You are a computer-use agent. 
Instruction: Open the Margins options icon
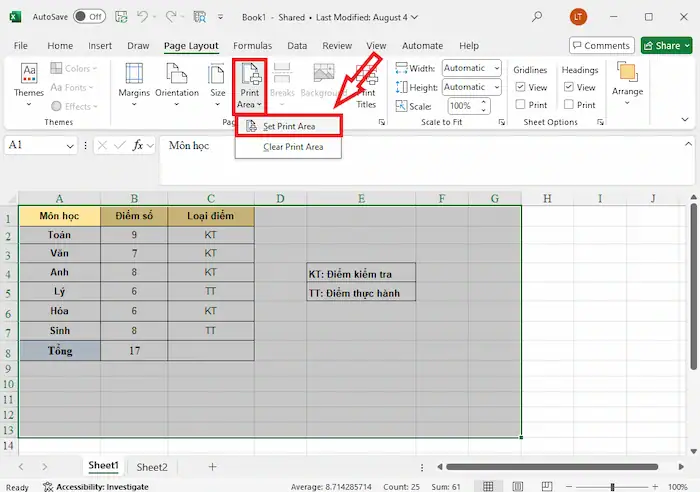click(134, 80)
